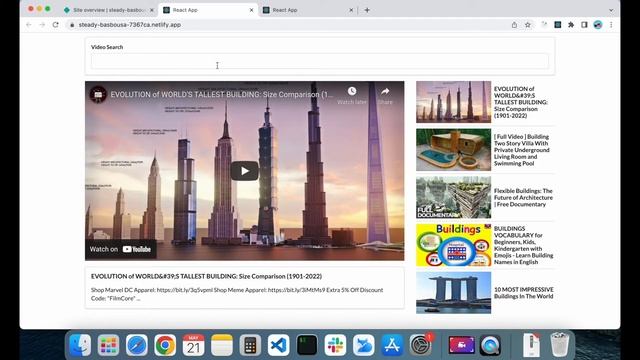Go forward with browser forward arrow

click(42, 25)
